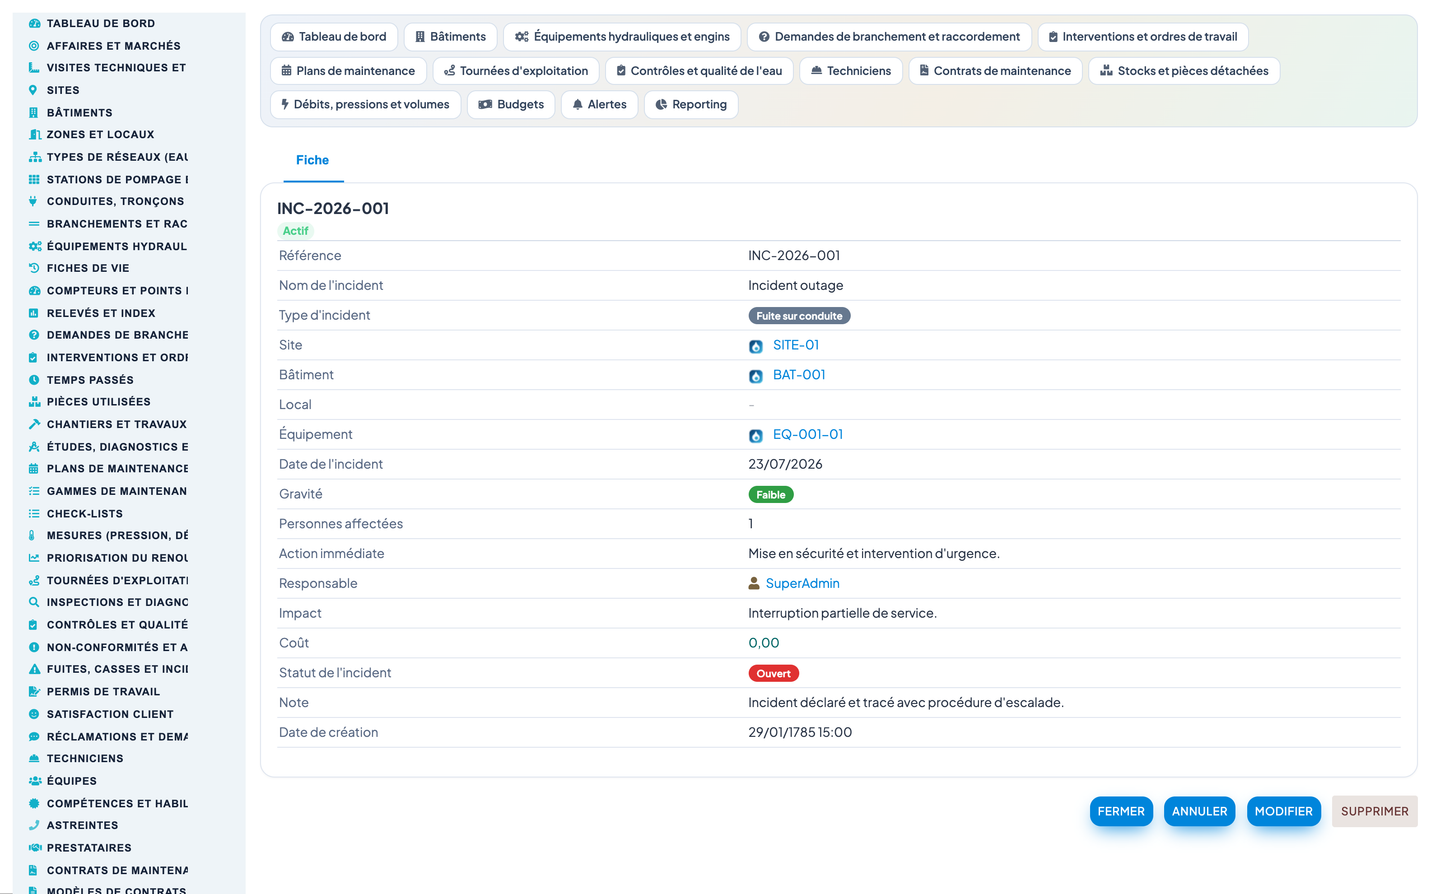Open Équipements hydrauliques et engins shortcut
1445x894 pixels.
pyautogui.click(x=622, y=37)
